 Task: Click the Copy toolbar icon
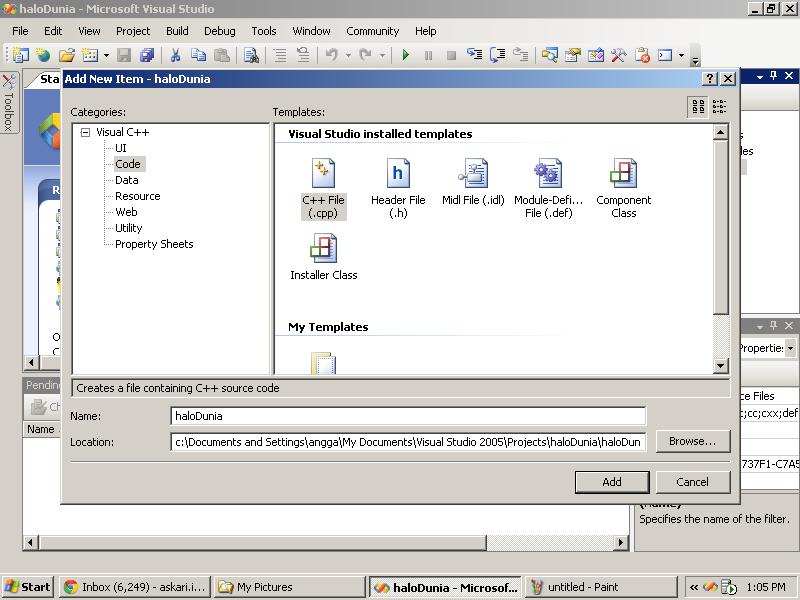click(x=198, y=55)
